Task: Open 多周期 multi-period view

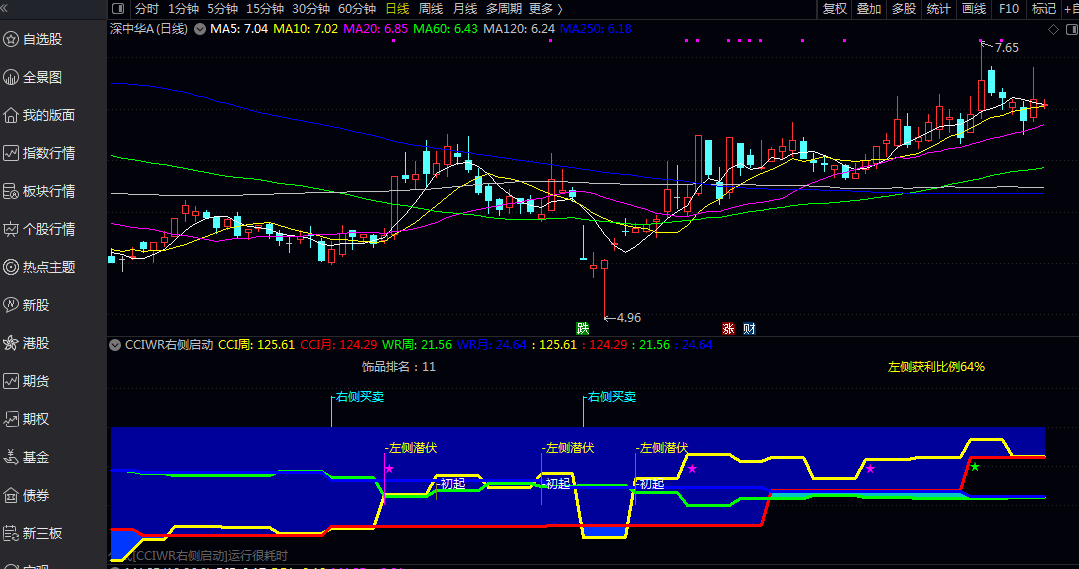Action: click(x=504, y=8)
